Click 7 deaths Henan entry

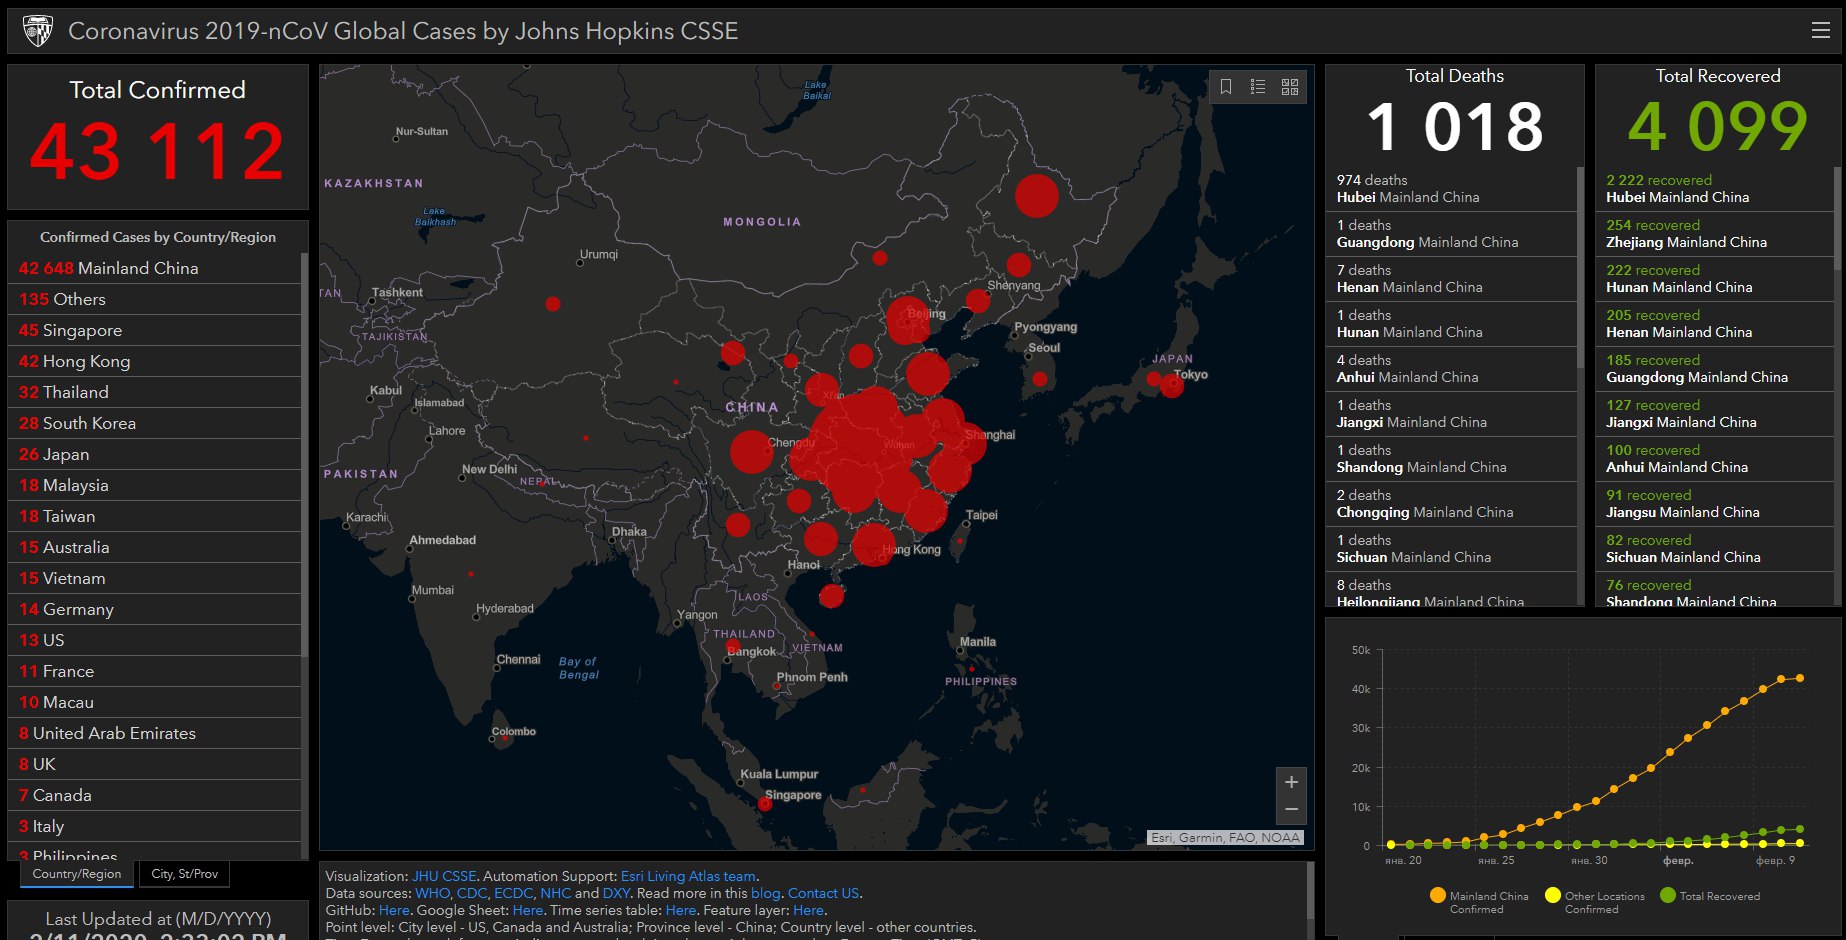click(x=1452, y=278)
